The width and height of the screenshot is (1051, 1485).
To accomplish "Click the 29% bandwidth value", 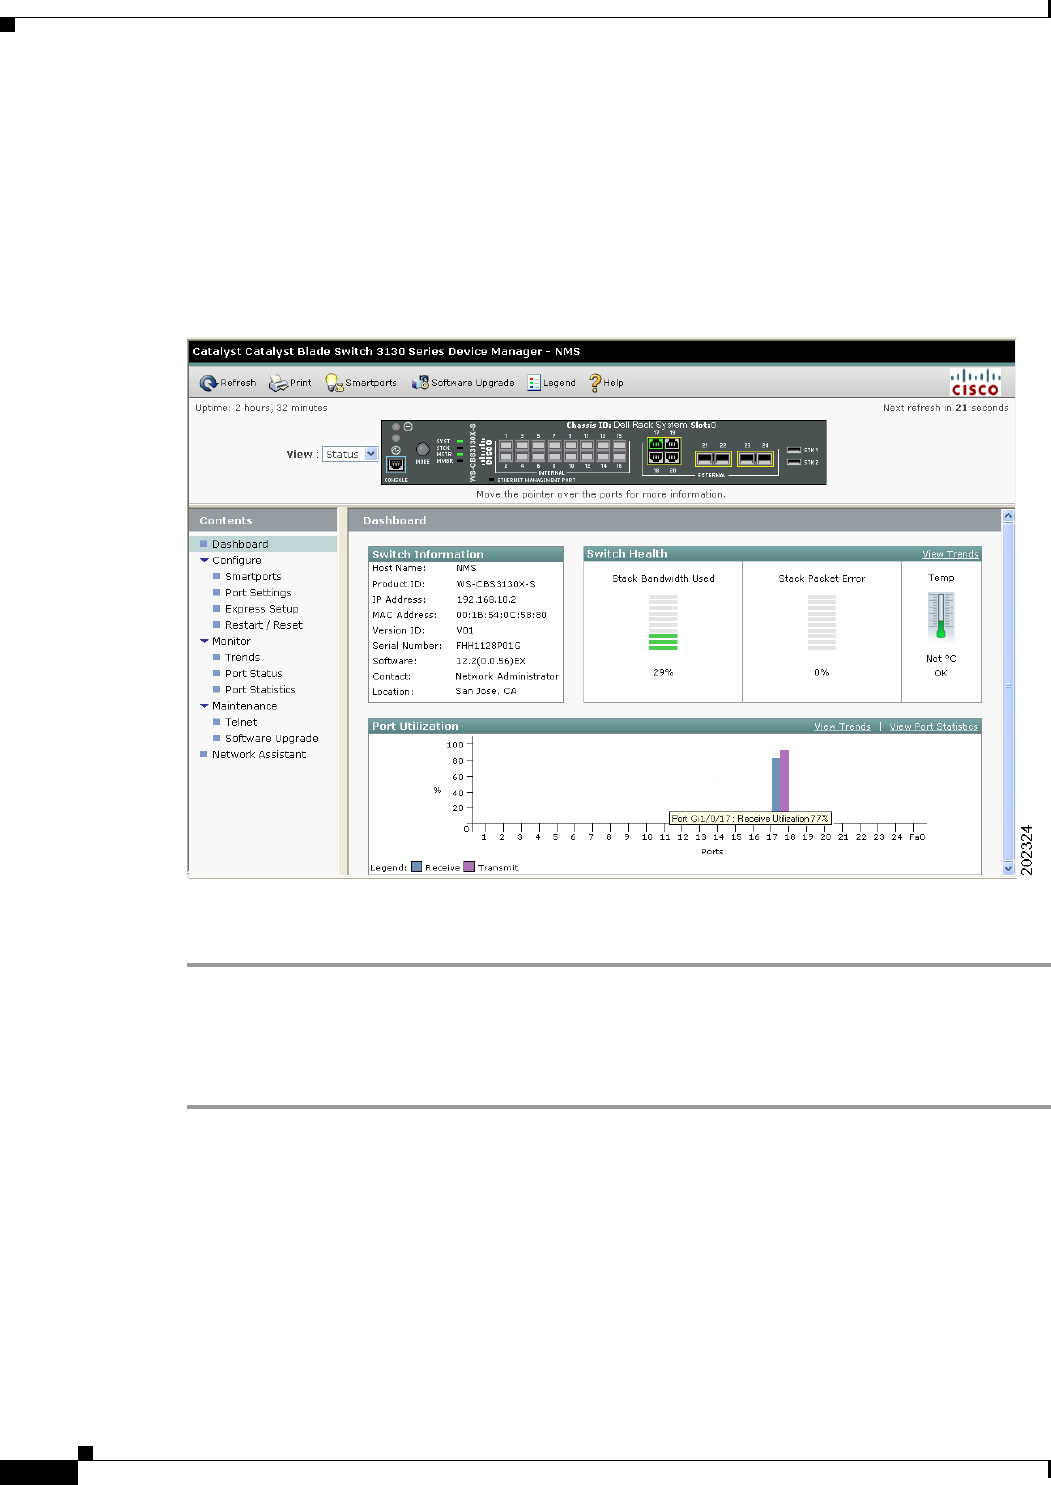I will (663, 673).
